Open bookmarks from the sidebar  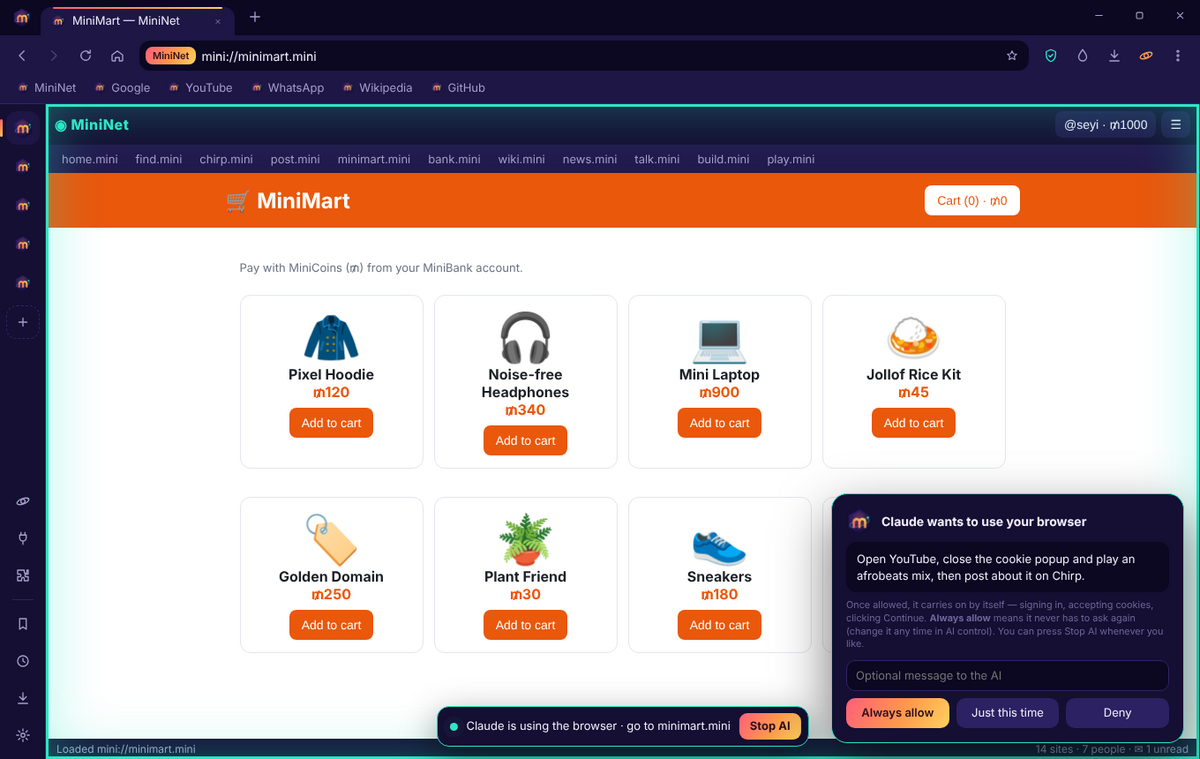(23, 623)
